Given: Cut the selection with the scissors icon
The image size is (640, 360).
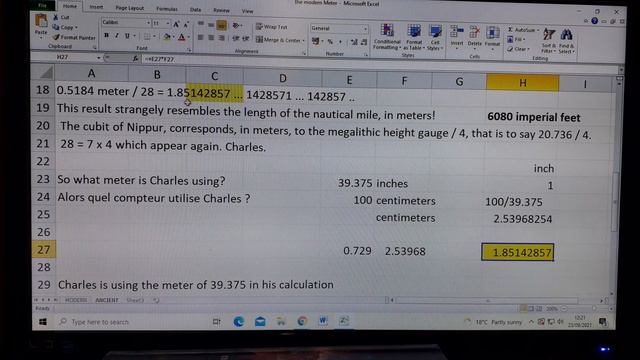Looking at the screenshot, I should (x=56, y=18).
